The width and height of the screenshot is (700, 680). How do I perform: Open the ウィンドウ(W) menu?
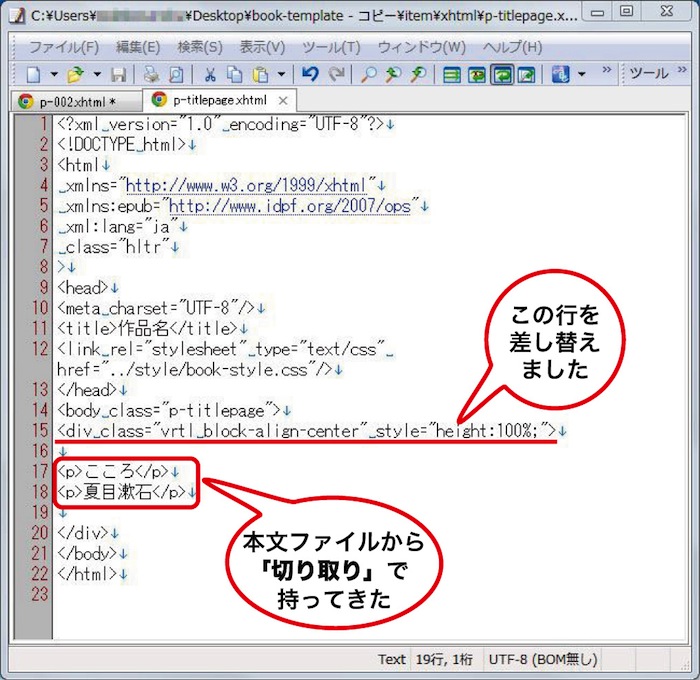[x=421, y=47]
